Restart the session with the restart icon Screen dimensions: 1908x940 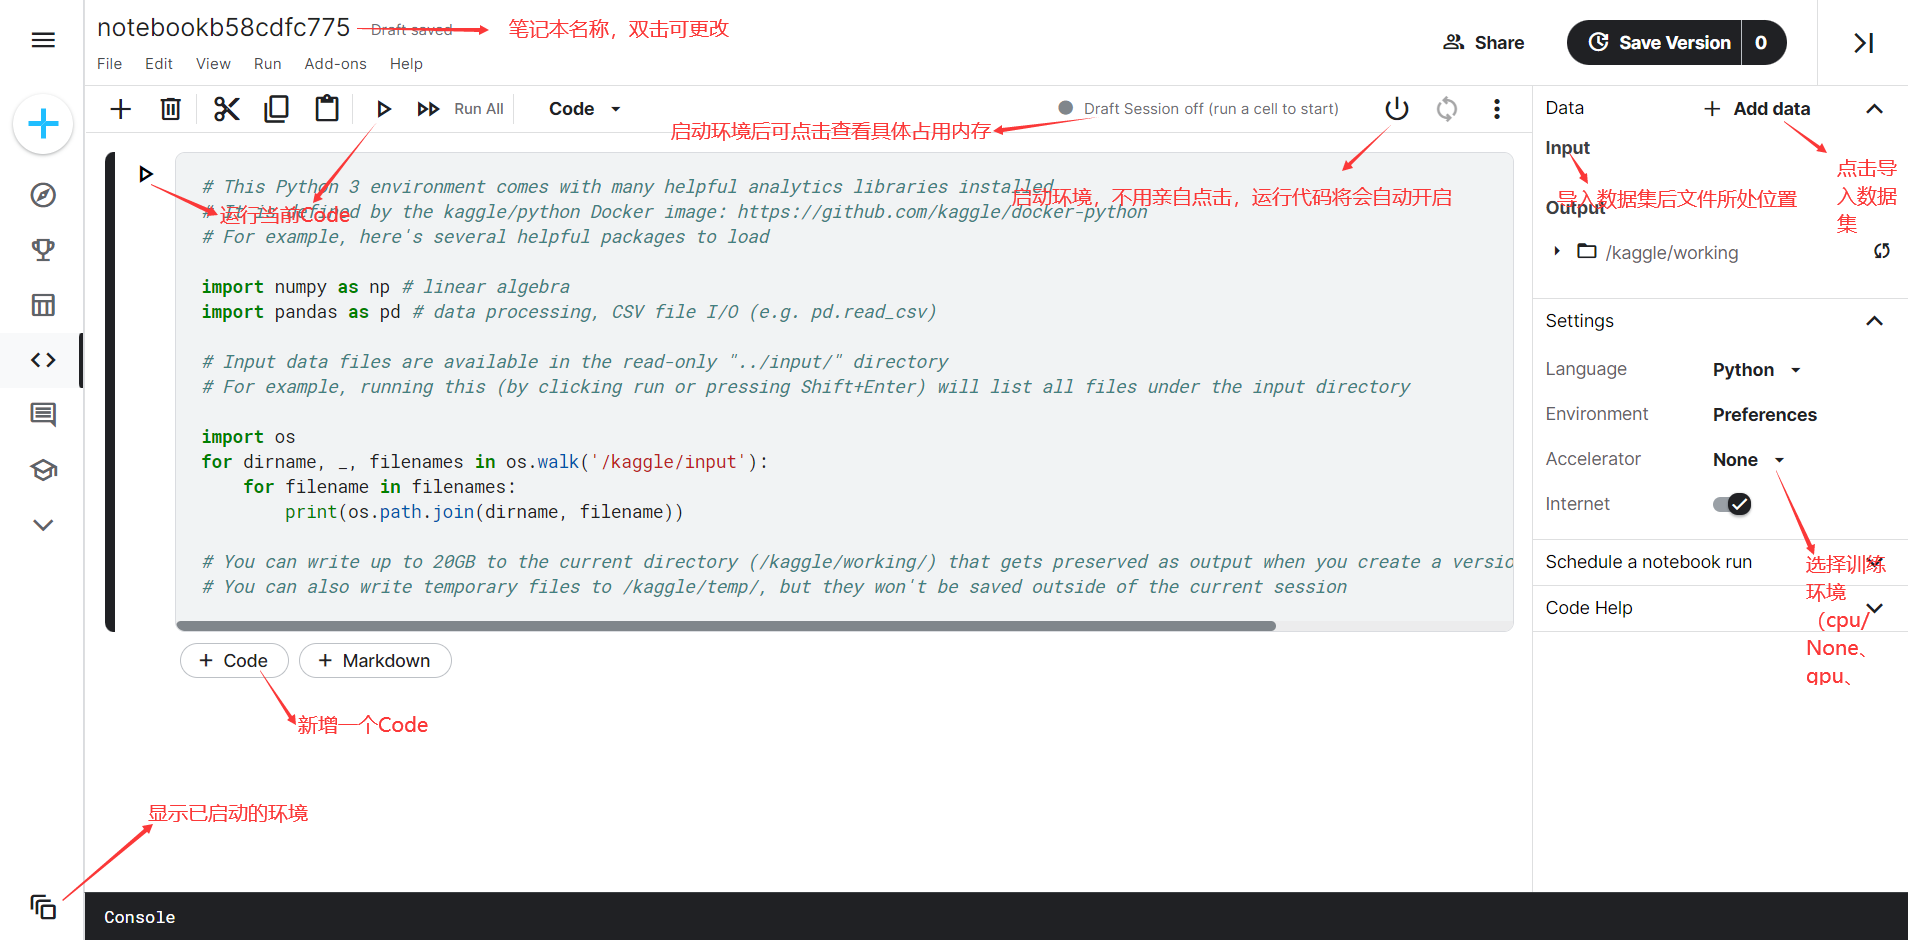tap(1446, 108)
